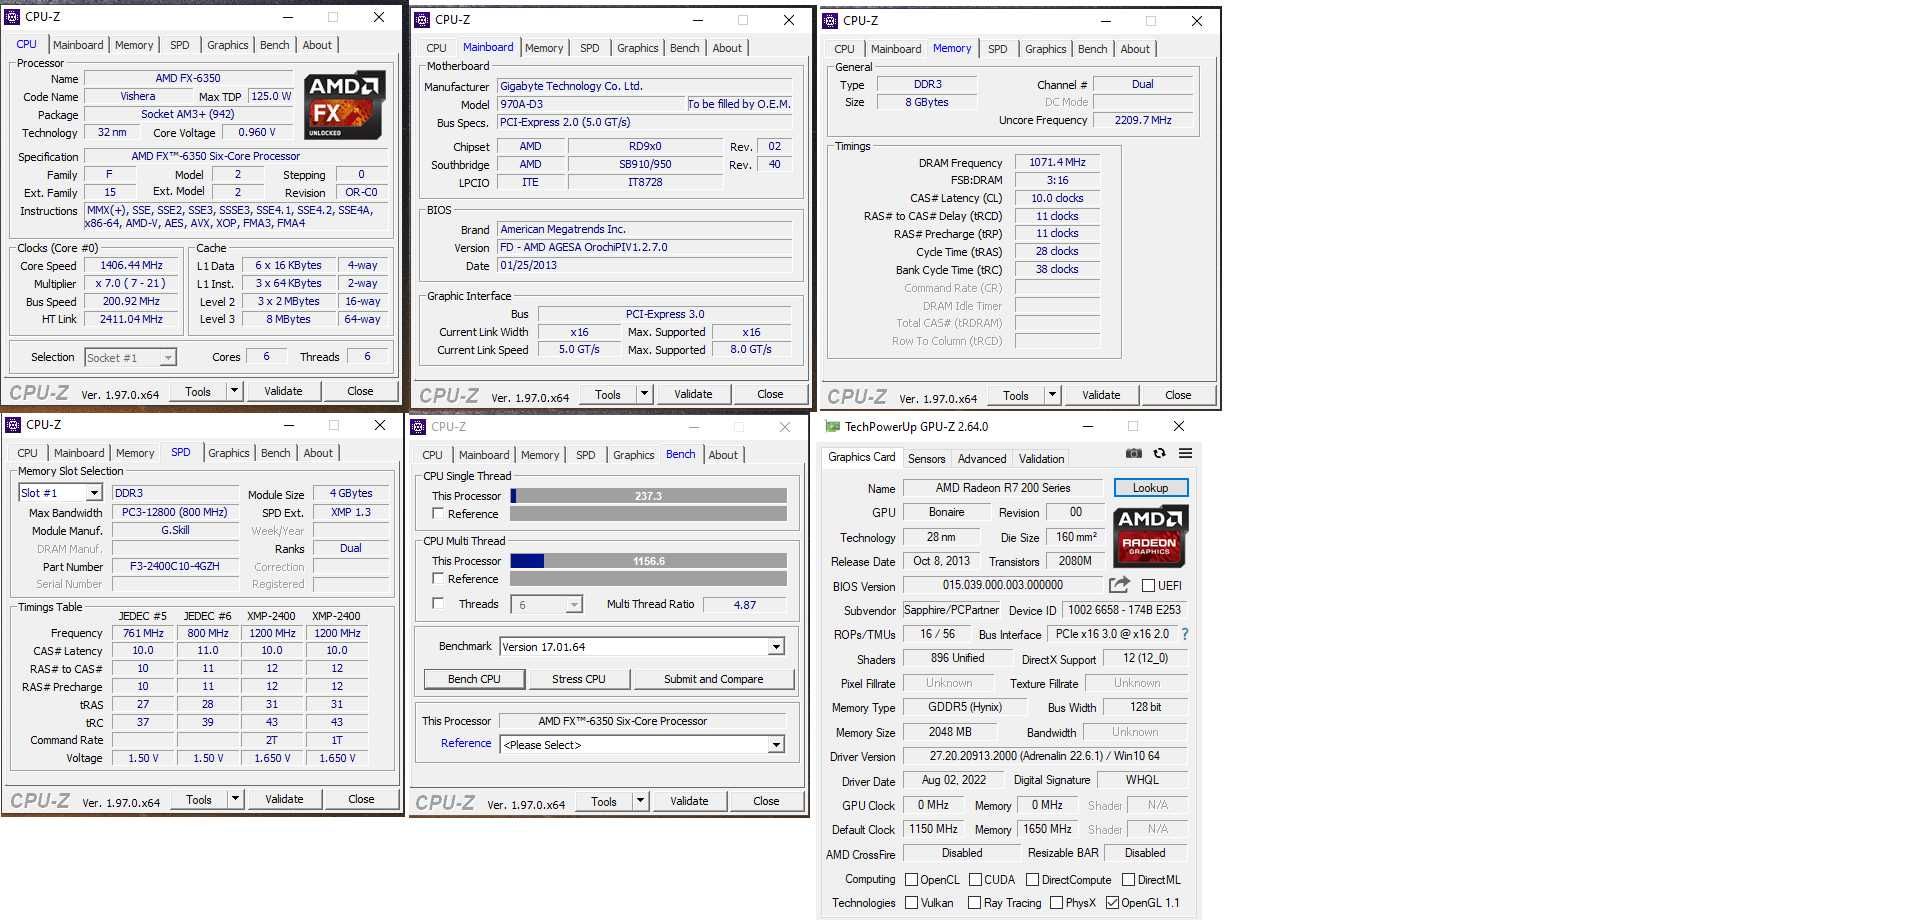Viewport: 1914px width, 920px height.
Task: Toggle the DirectML checkbox
Action: click(1128, 880)
